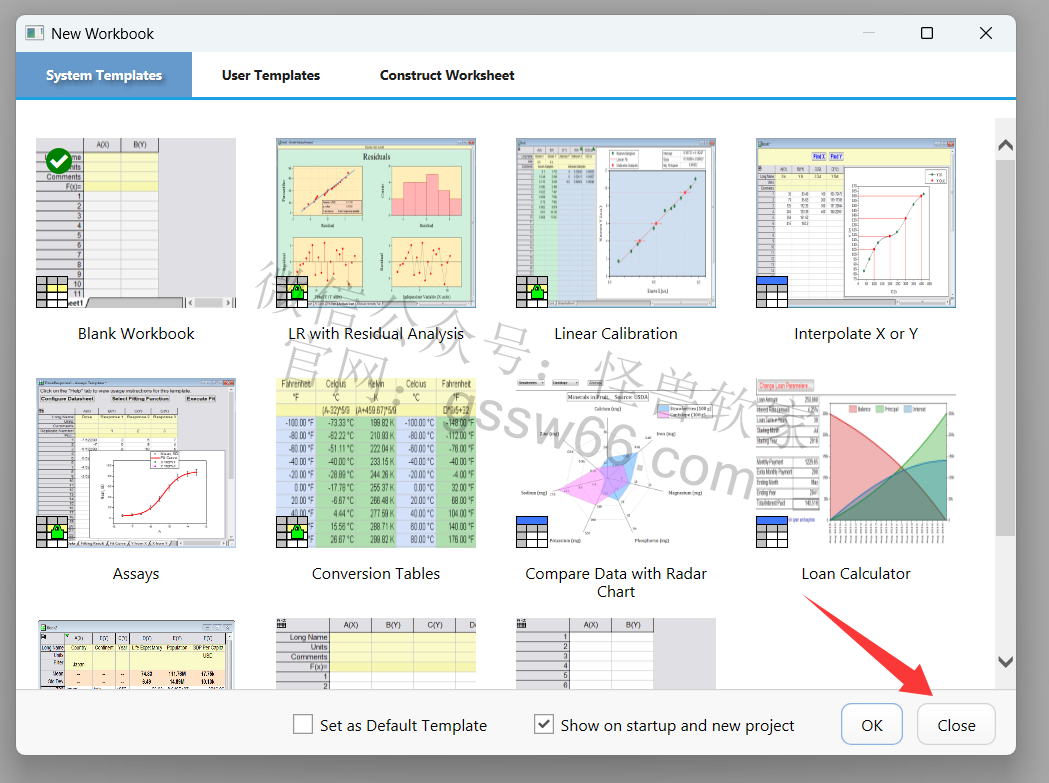Pick the Loan Calculator template thumbnail
The height and width of the screenshot is (783, 1049).
coord(856,463)
